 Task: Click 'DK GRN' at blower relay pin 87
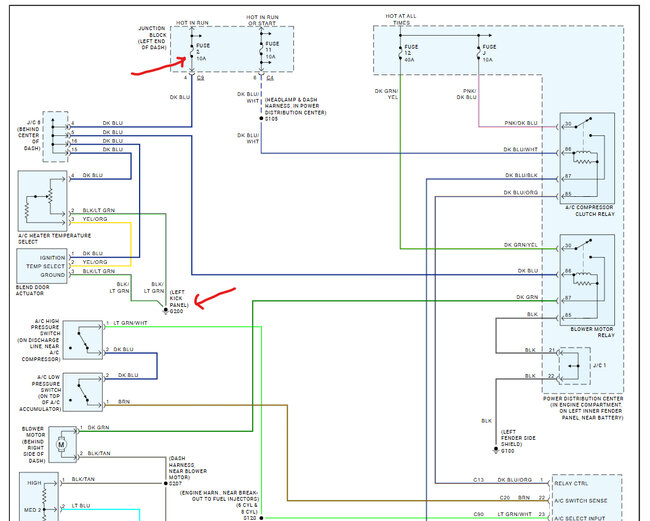tap(527, 297)
